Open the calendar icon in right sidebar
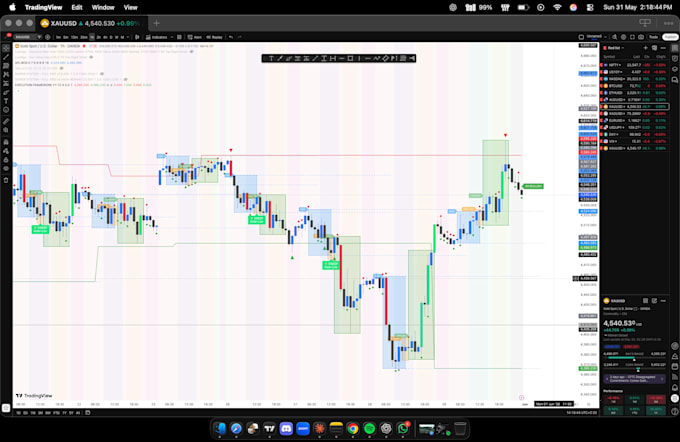This screenshot has width=680, height=442. pyautogui.click(x=675, y=367)
